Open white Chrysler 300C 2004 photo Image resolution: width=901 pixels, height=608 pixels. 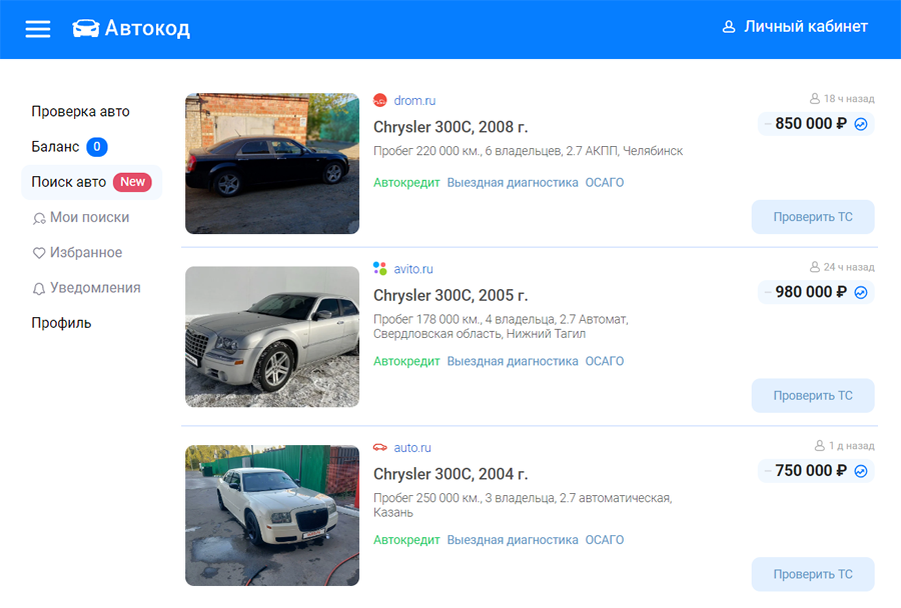(x=272, y=515)
